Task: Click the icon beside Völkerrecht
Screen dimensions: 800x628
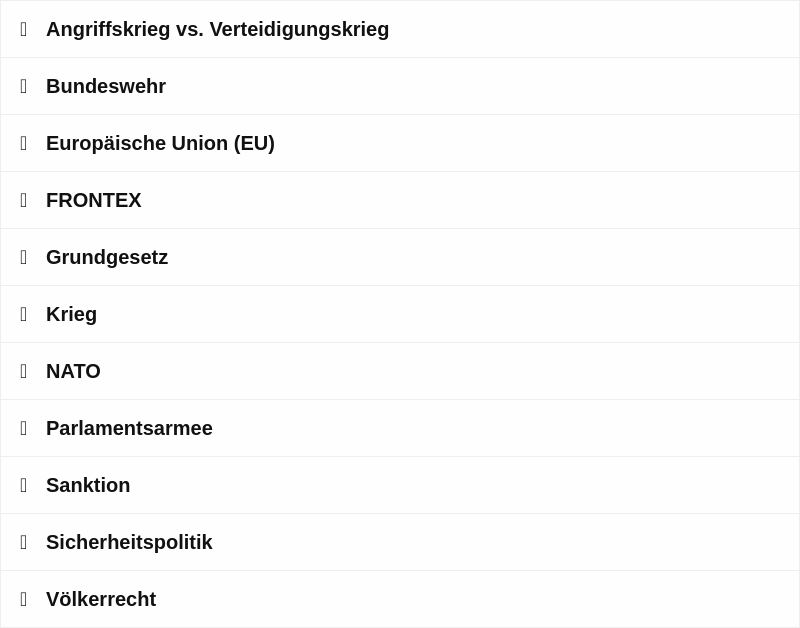Action: point(23,599)
